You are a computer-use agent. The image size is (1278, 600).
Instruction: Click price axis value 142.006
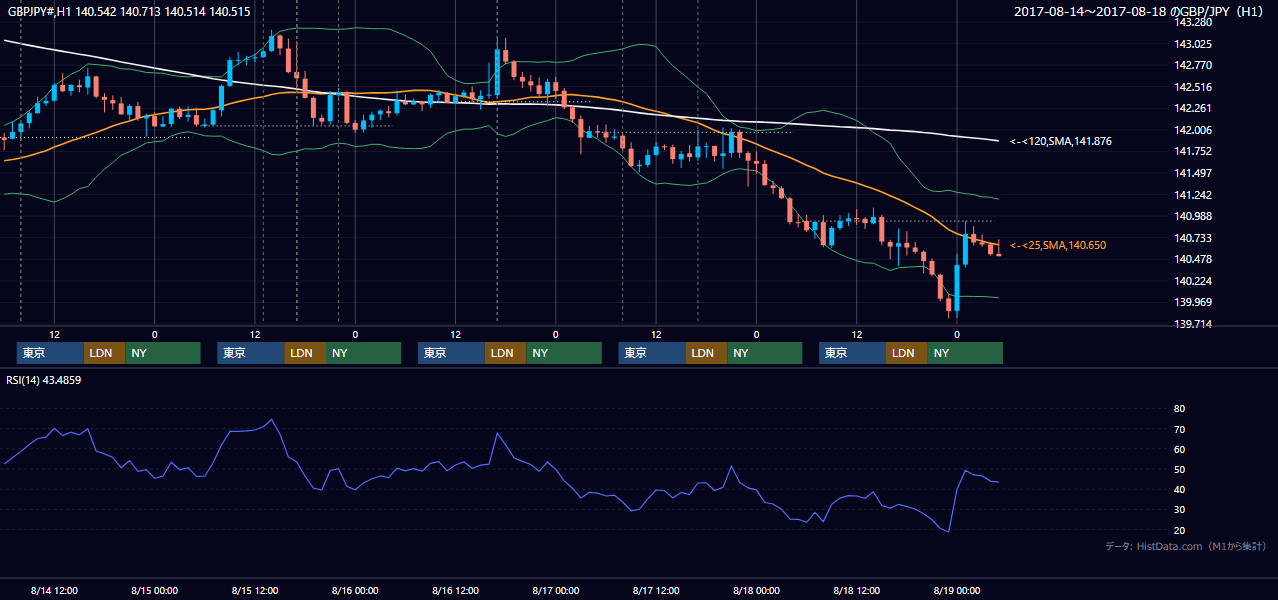(x=1193, y=130)
